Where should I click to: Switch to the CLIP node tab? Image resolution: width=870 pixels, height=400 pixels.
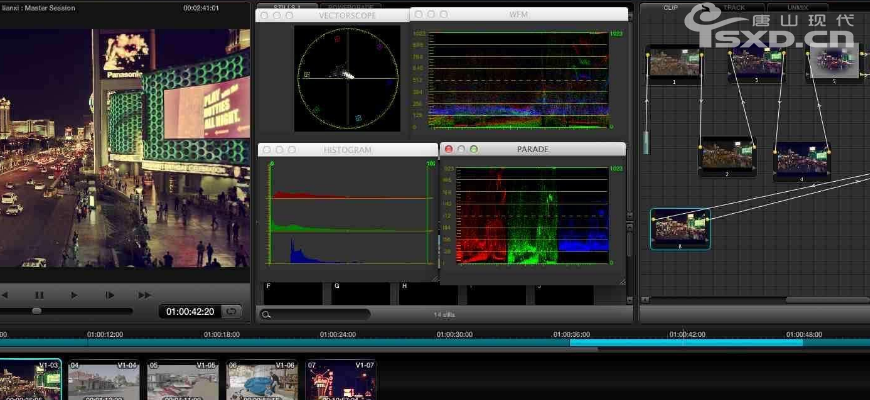pyautogui.click(x=671, y=8)
